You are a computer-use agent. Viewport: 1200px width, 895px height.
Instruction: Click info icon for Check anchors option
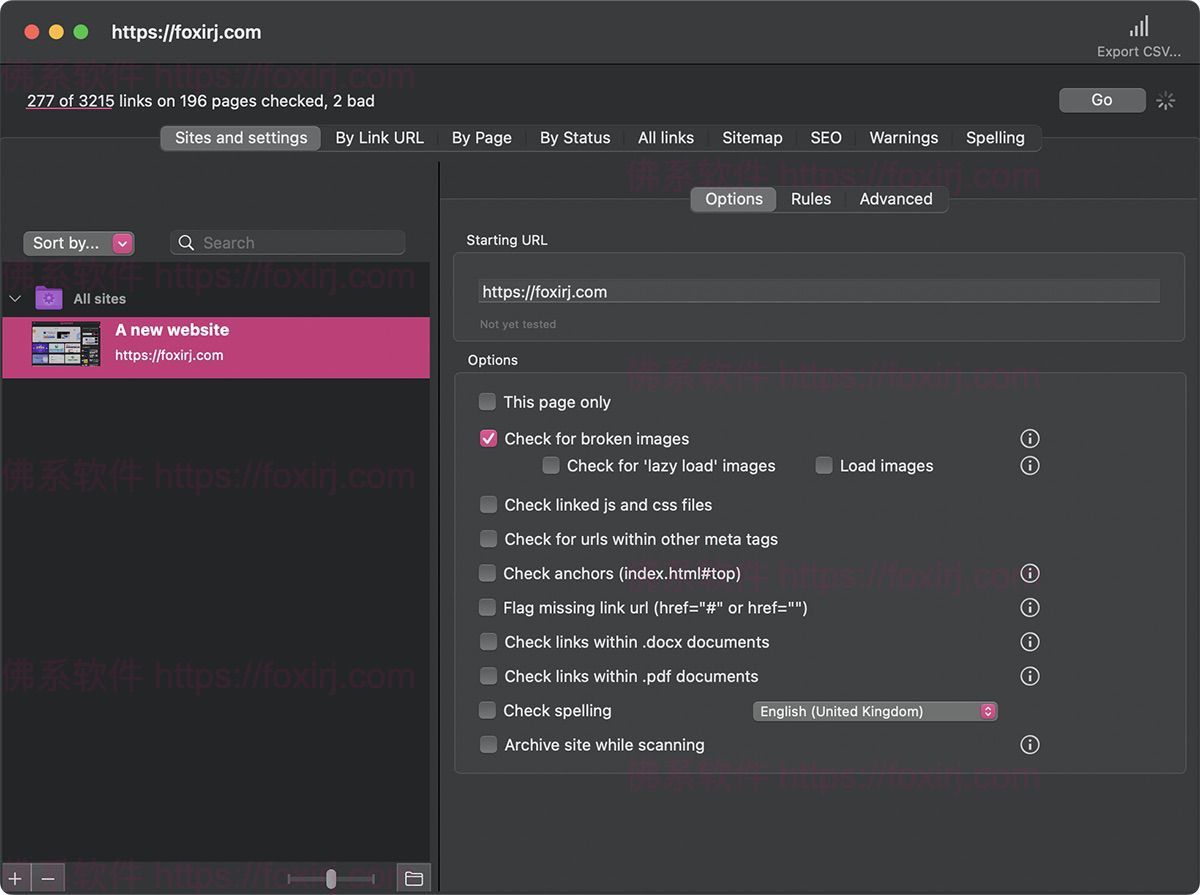pos(1029,574)
